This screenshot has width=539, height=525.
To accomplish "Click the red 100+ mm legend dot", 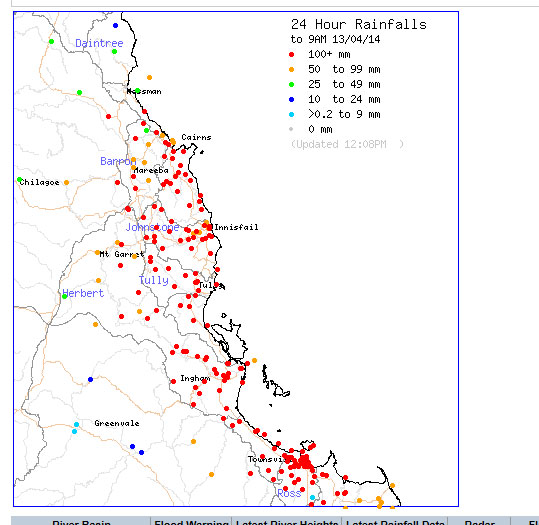I will (x=292, y=54).
